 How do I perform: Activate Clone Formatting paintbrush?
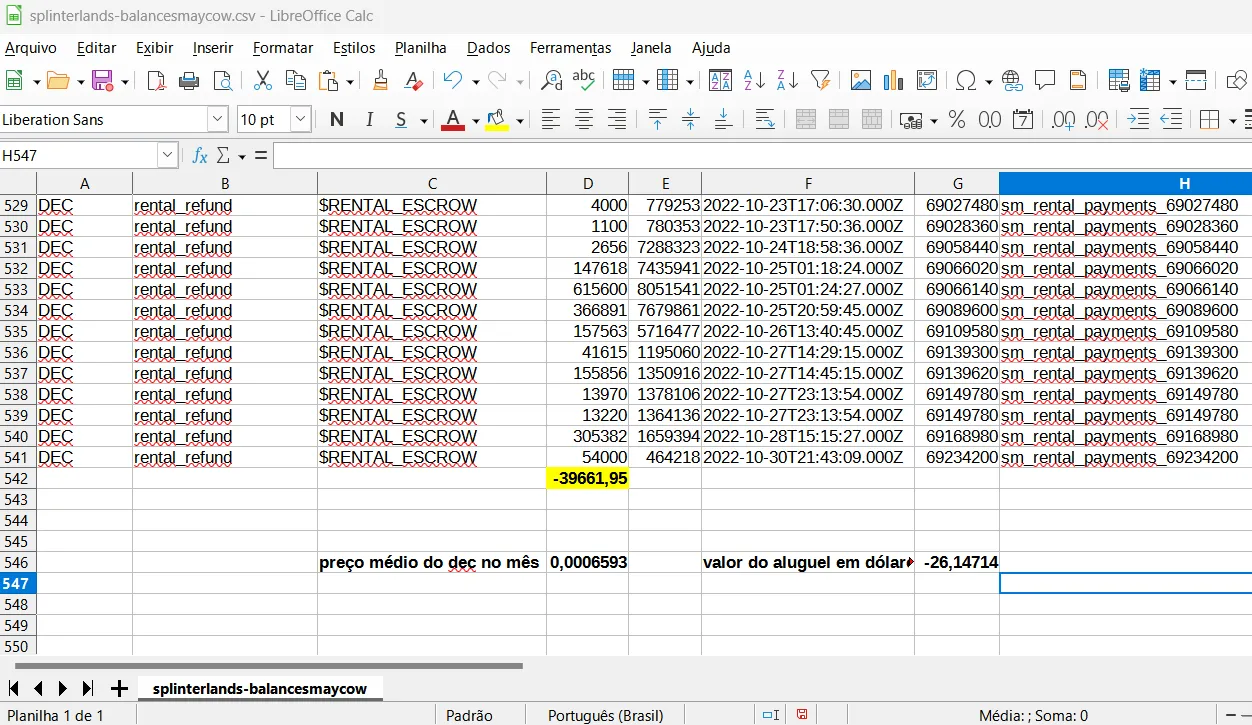pyautogui.click(x=380, y=81)
